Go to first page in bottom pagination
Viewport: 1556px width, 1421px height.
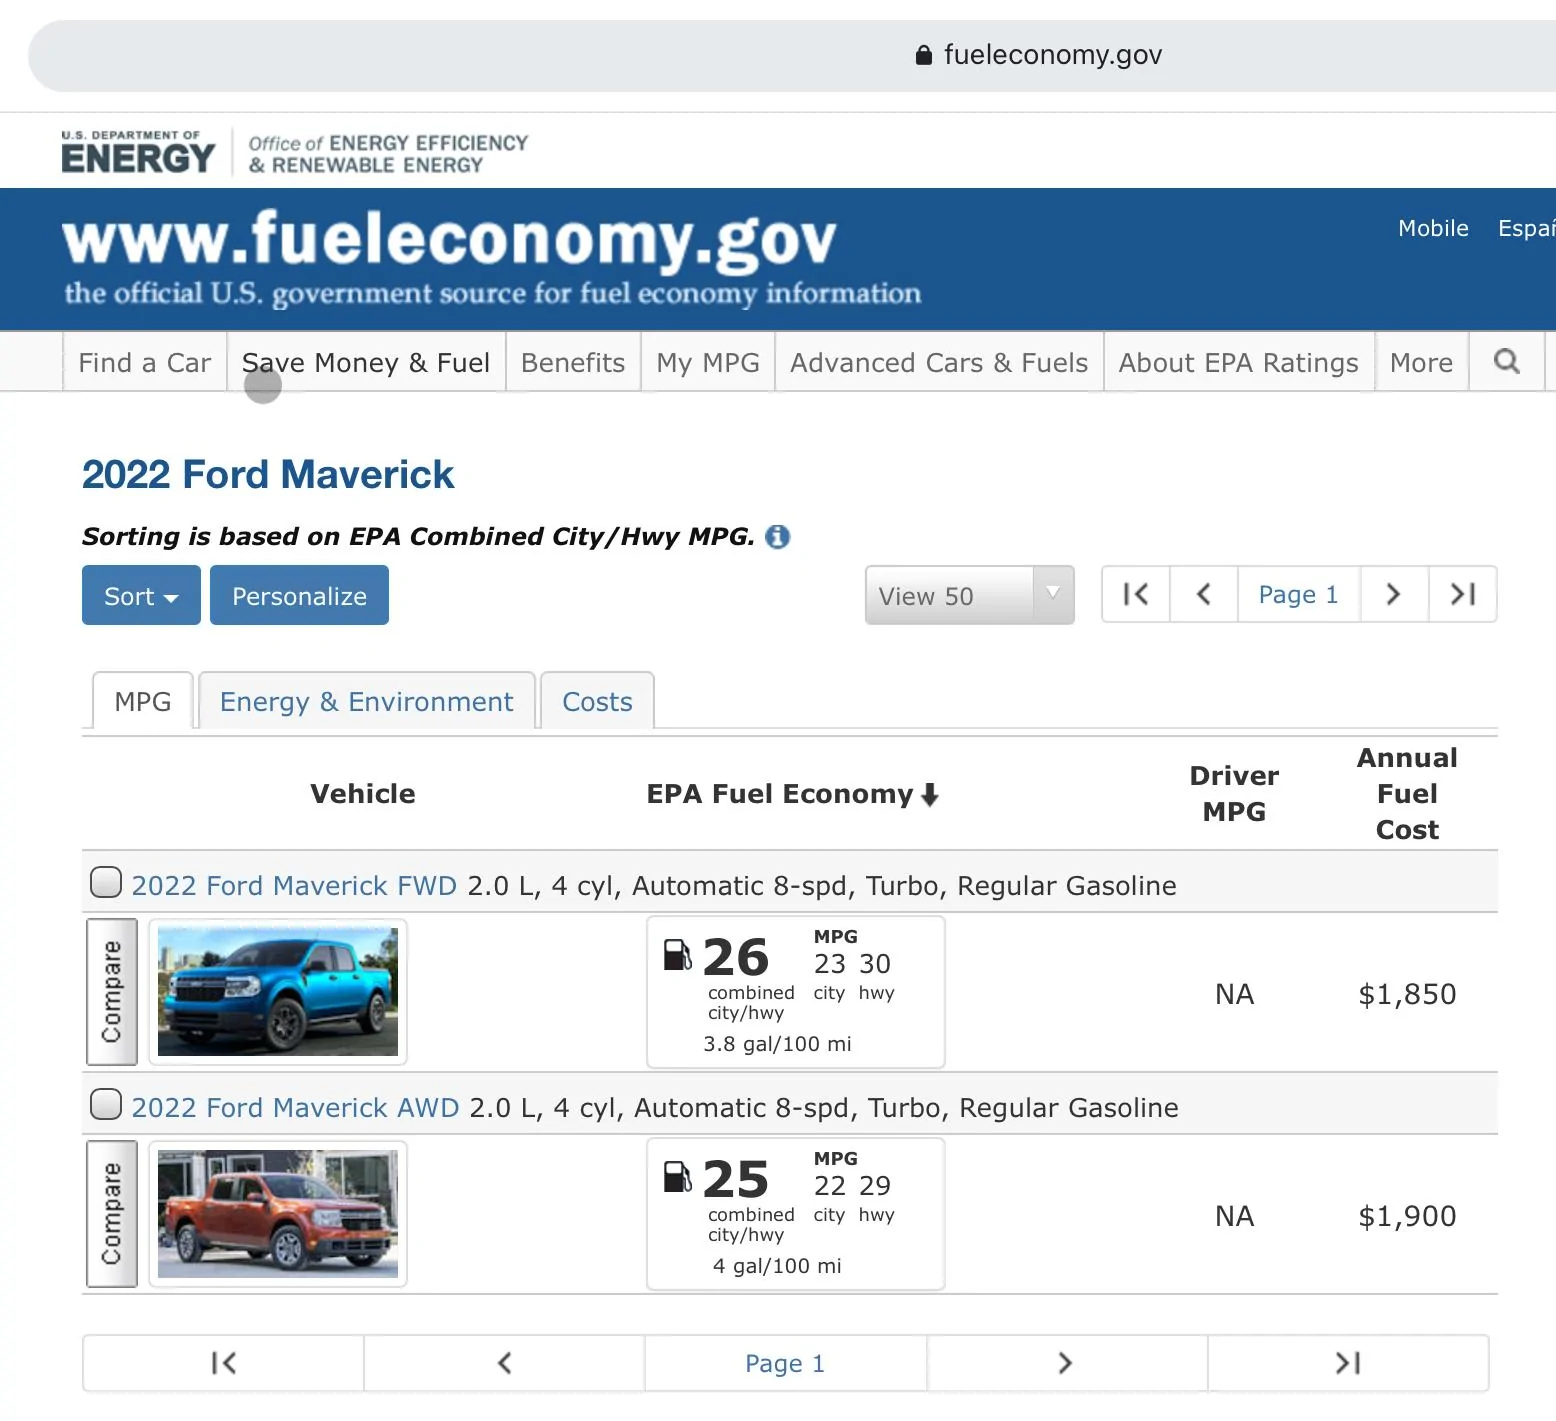pos(224,1363)
